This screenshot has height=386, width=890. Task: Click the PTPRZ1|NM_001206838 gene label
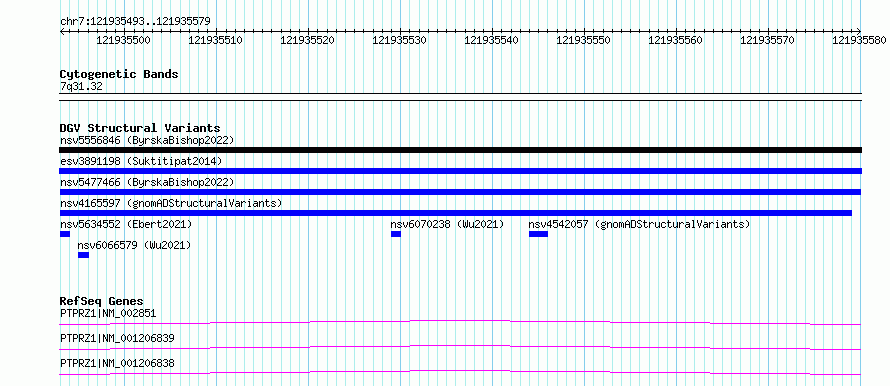tap(117, 363)
